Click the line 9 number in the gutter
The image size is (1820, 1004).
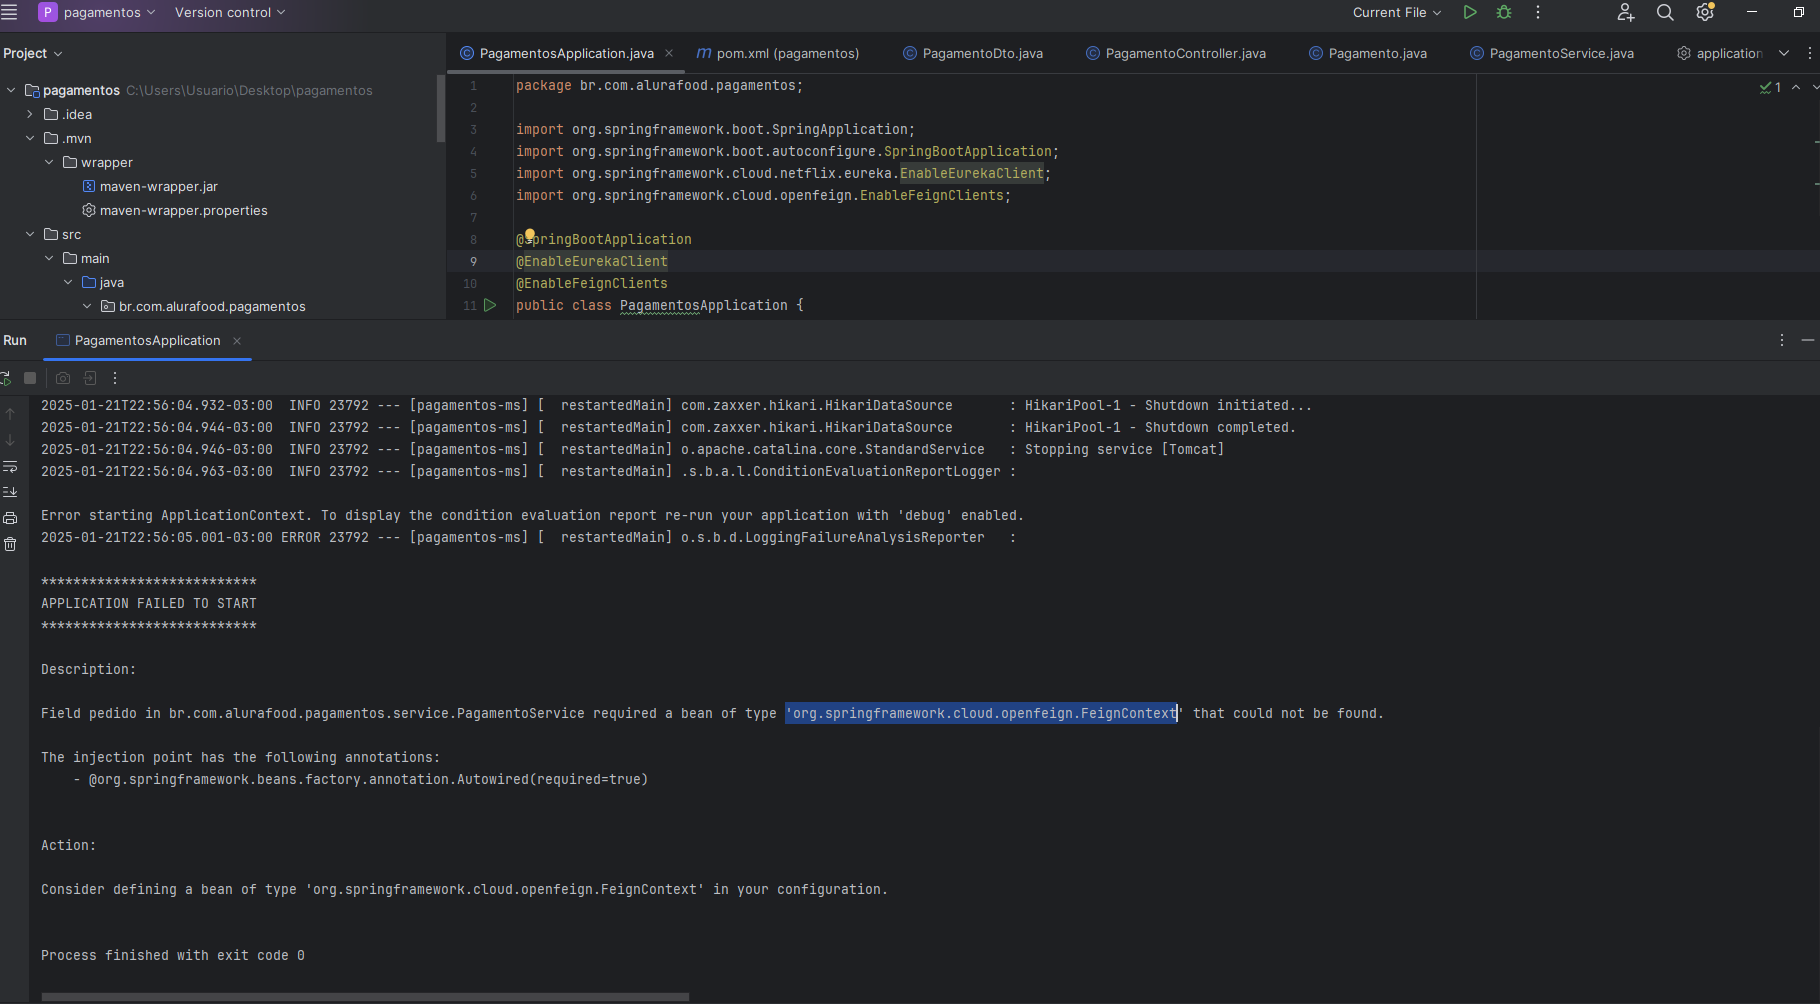point(473,261)
